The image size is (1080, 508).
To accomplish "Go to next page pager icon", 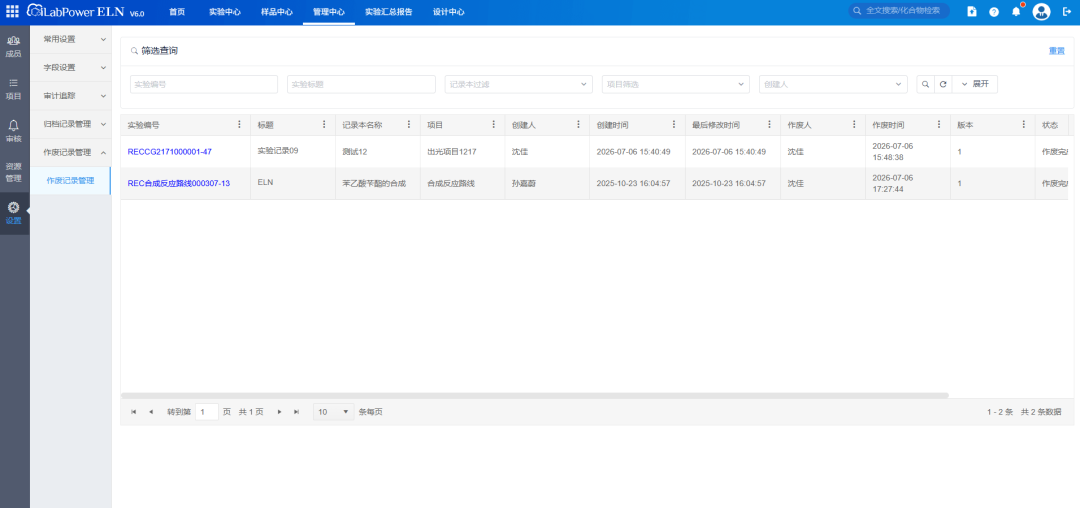I will tap(280, 412).
